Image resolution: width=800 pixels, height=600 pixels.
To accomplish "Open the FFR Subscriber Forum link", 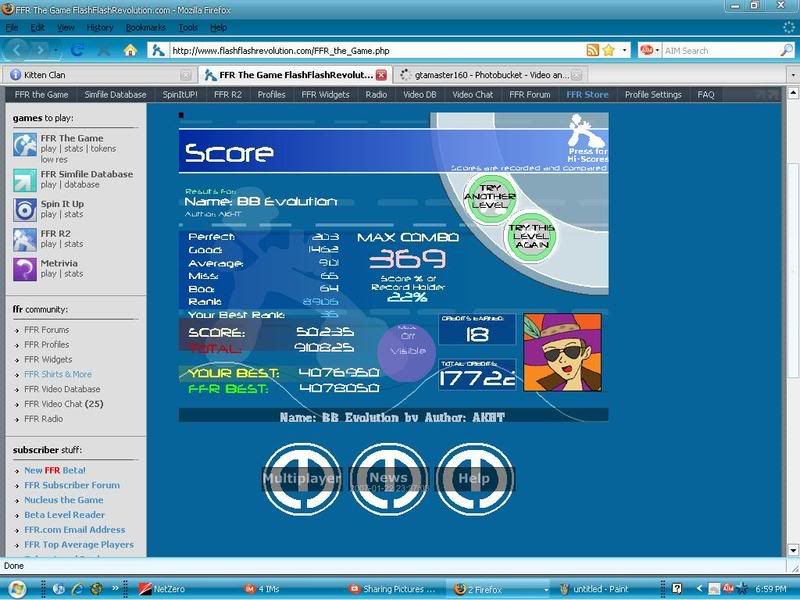I will coord(72,485).
